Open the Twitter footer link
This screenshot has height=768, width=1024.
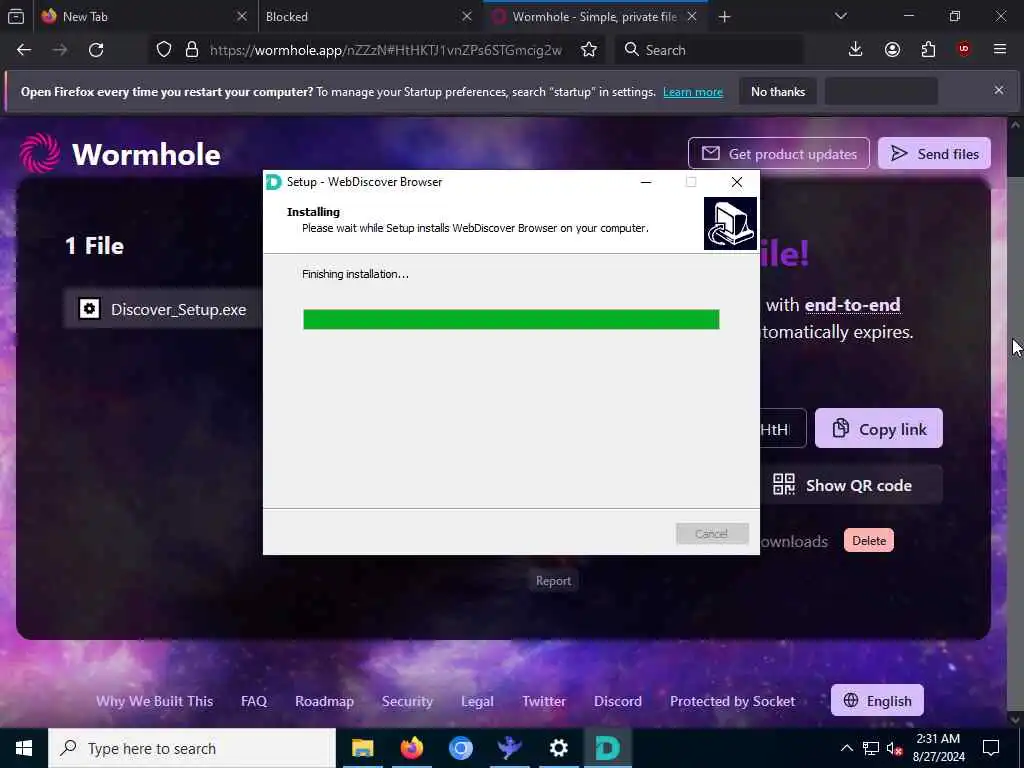point(543,701)
